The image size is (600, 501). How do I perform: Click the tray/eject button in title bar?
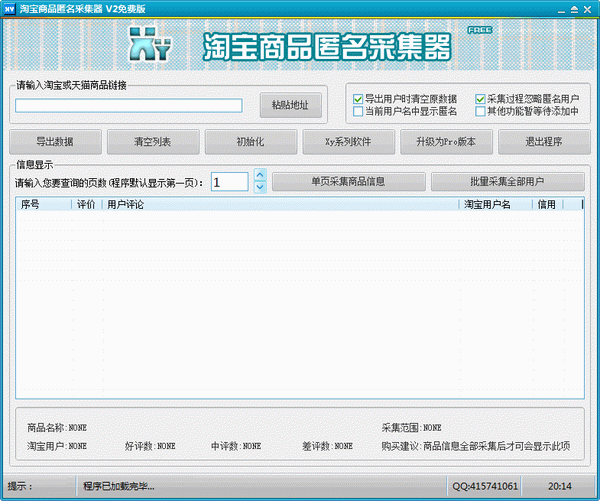[x=574, y=10]
